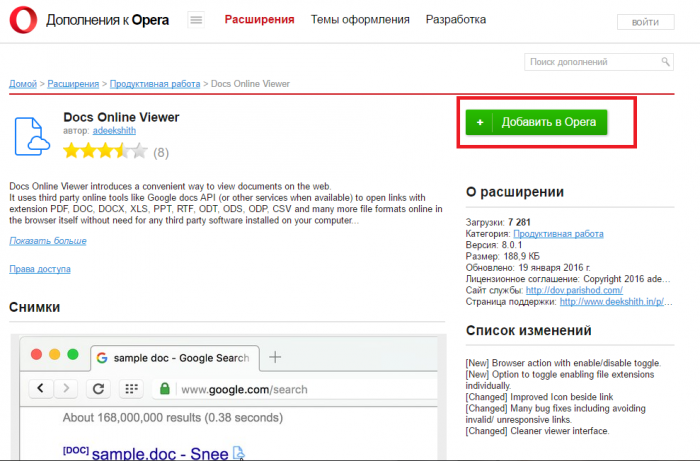Expand description with Показать больше
The height and width of the screenshot is (461, 700).
coord(47,241)
